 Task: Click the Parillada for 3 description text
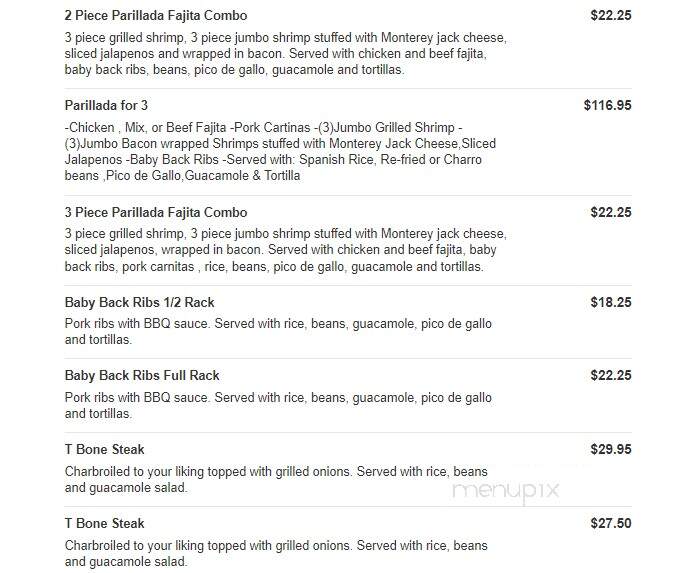(280, 152)
